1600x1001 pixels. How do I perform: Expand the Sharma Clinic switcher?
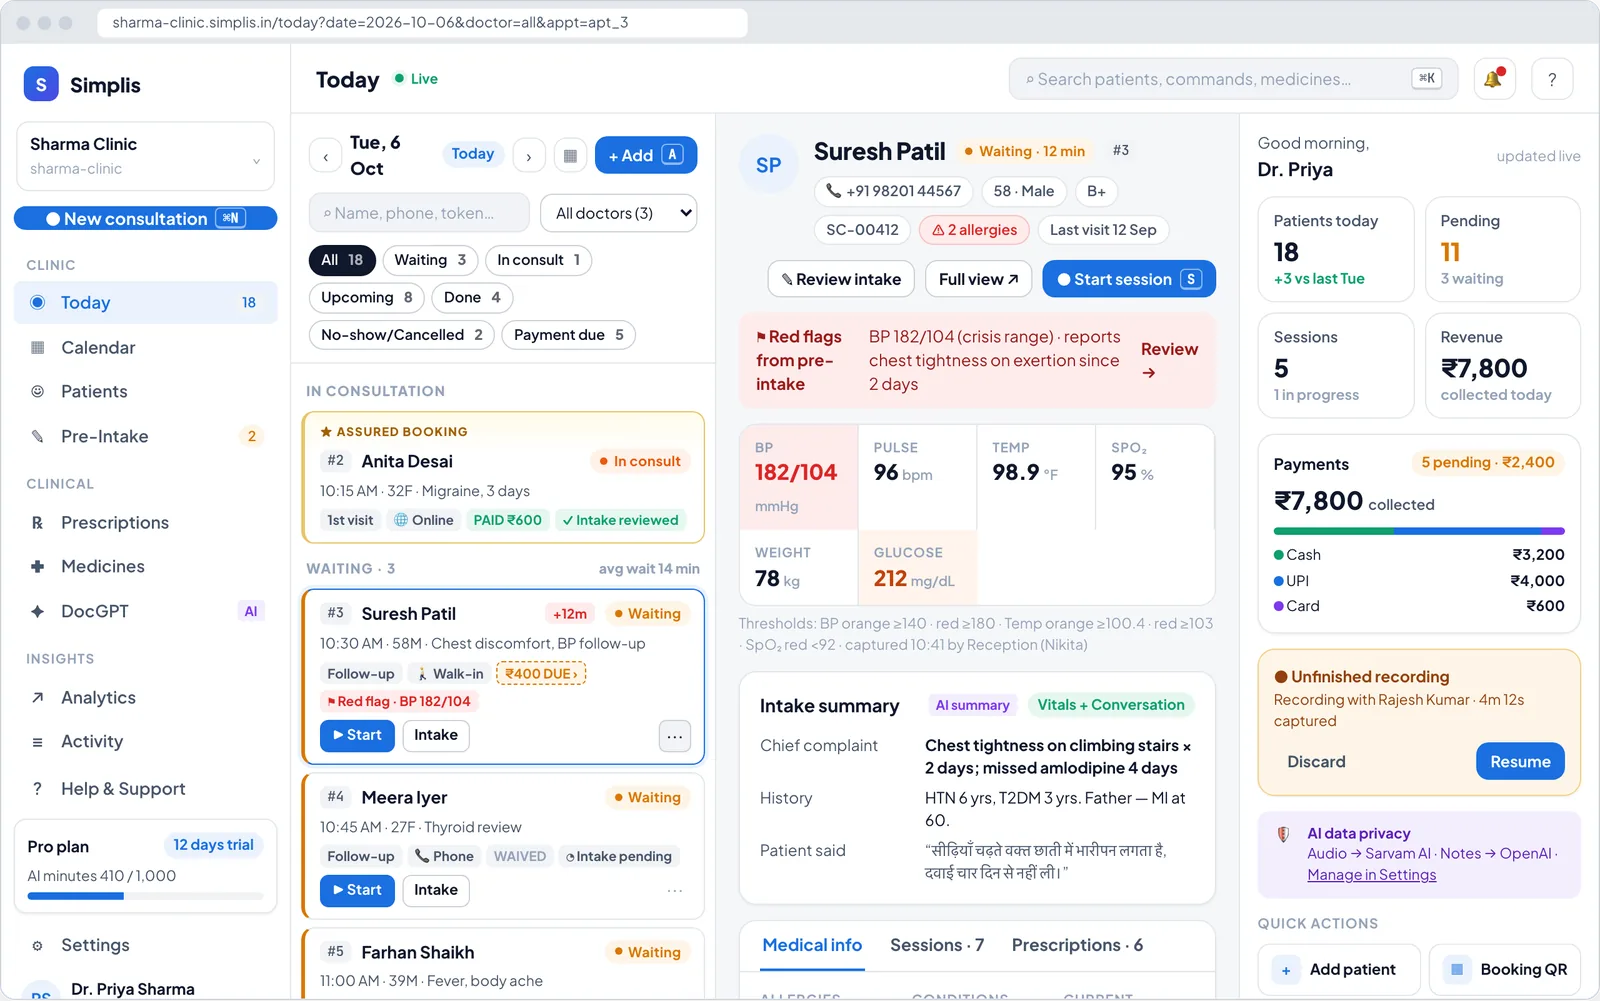(145, 156)
